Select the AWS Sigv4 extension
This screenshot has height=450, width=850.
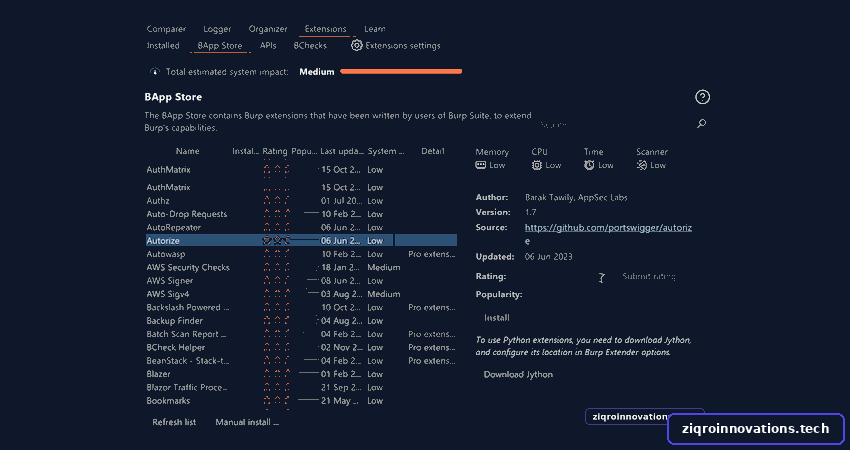pos(301,294)
